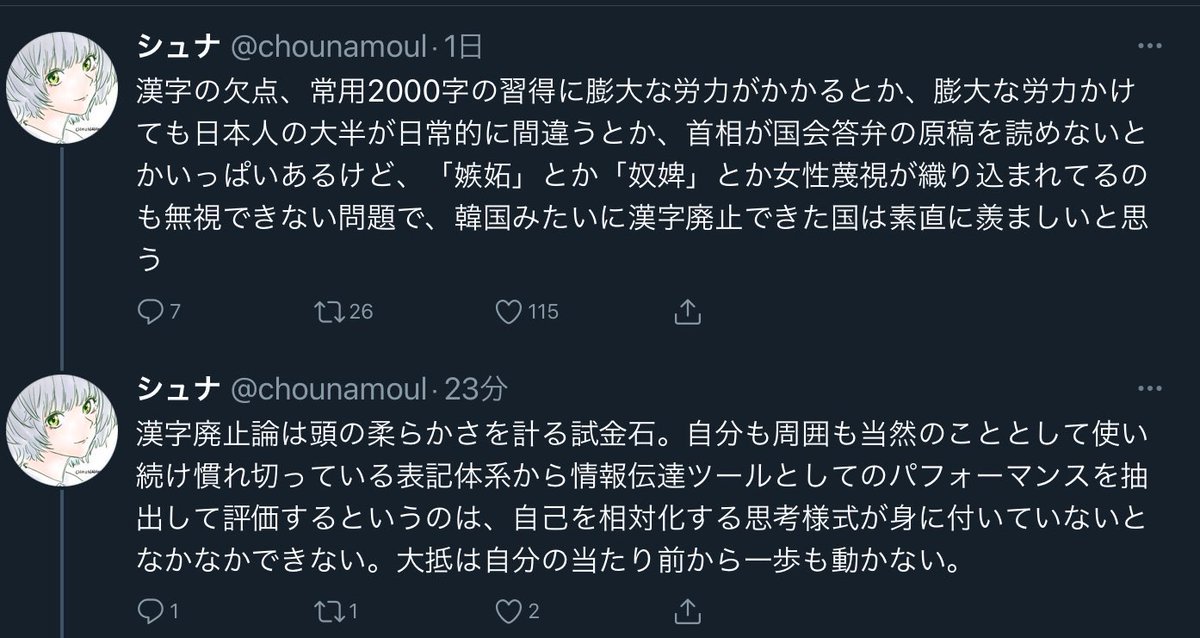Share the first tweet
Viewport: 1200px width, 638px height.
pos(686,312)
